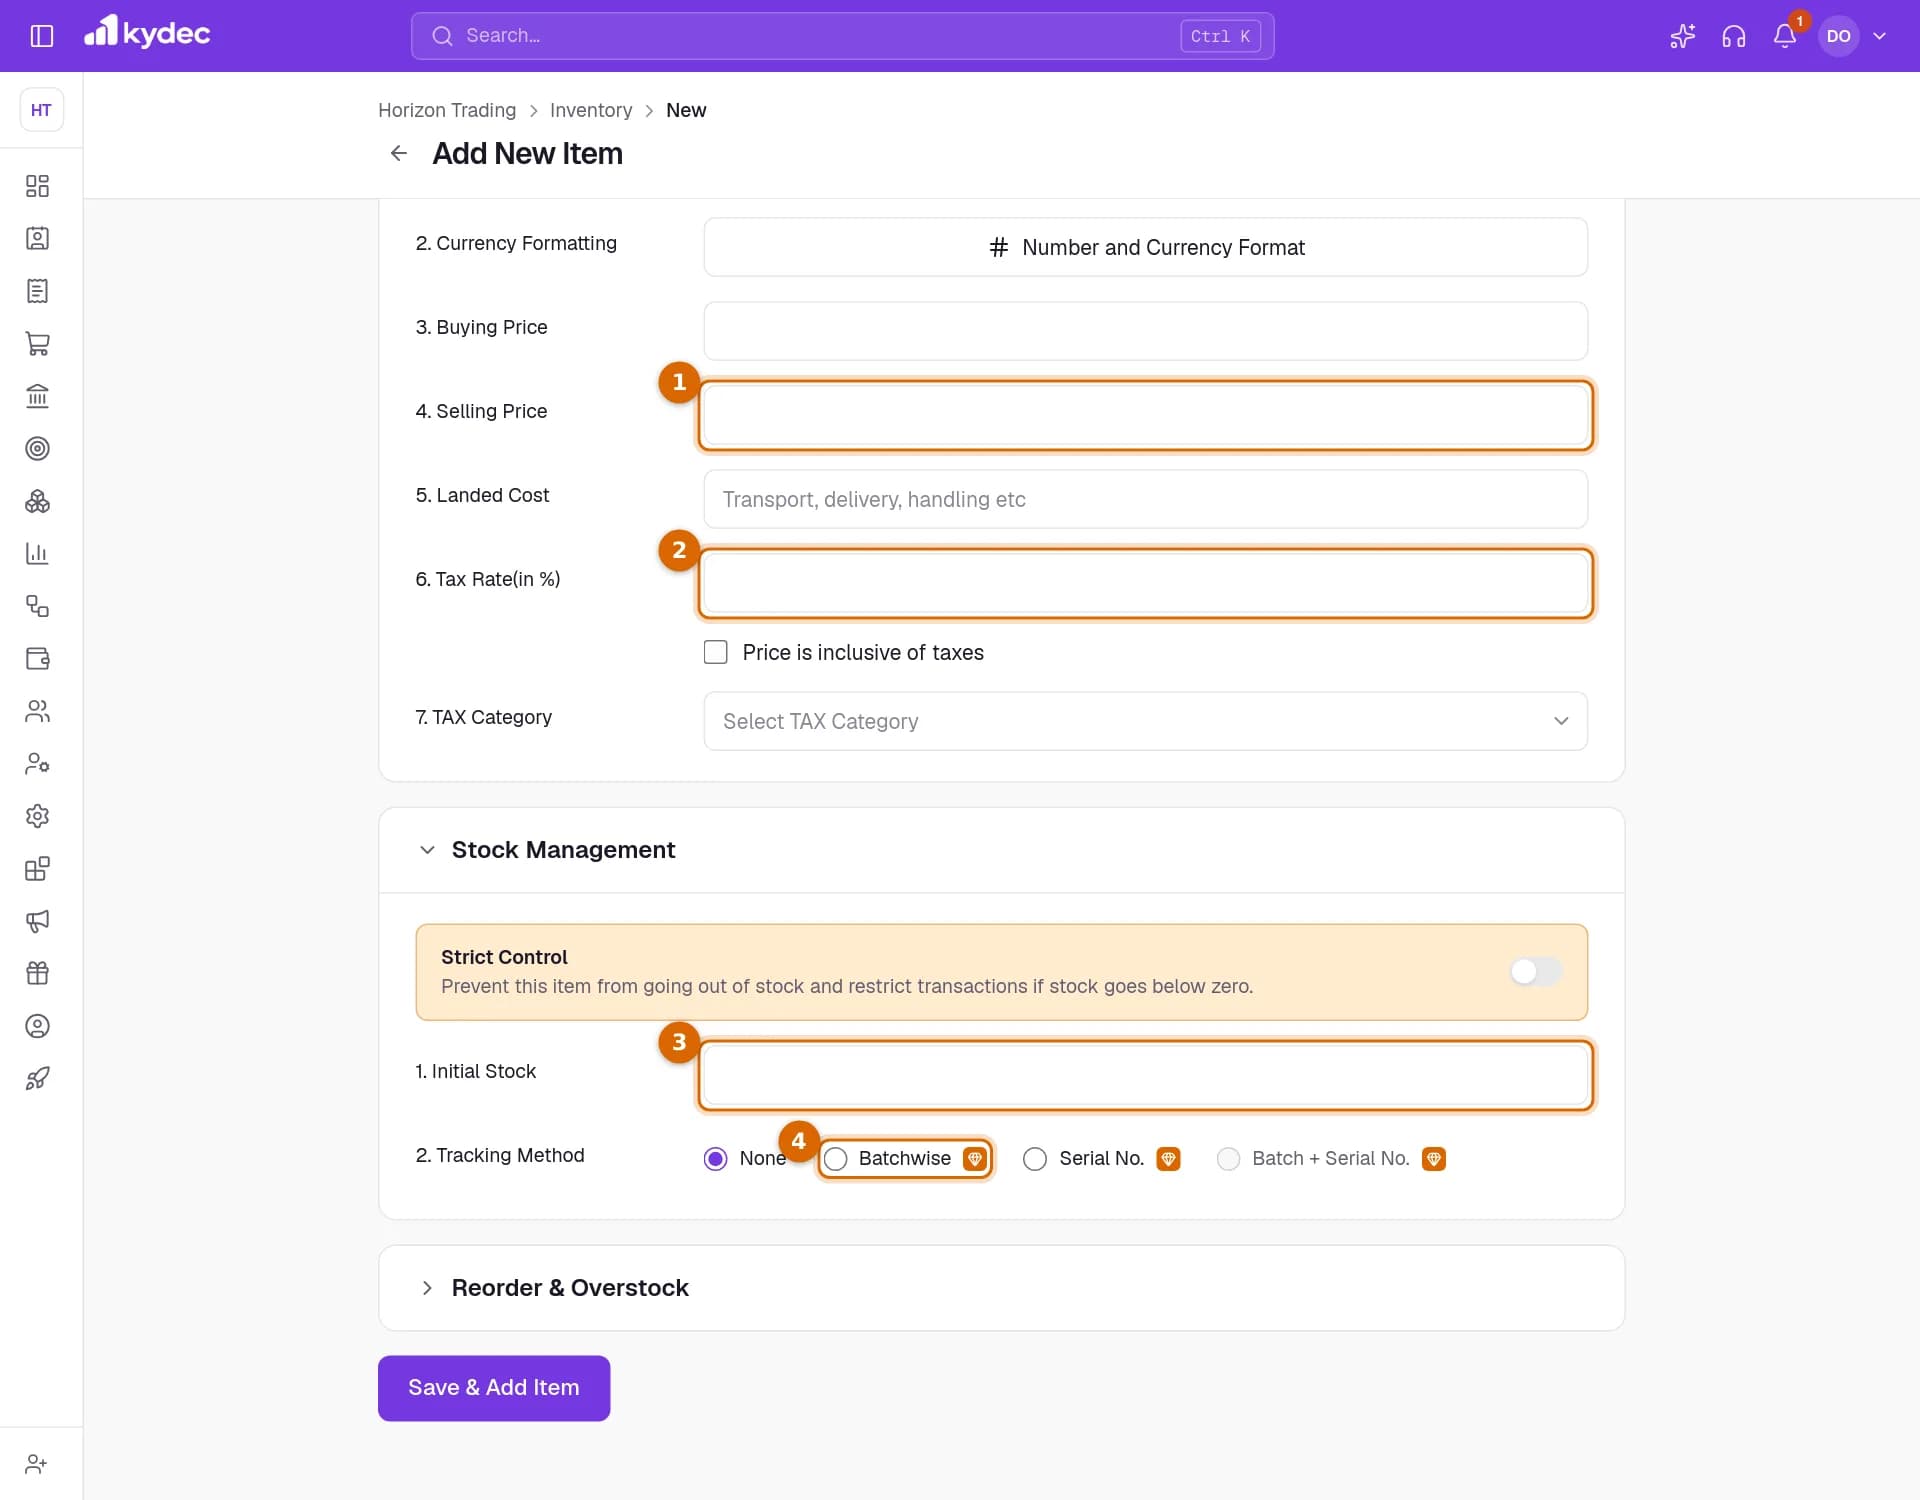Click the Buying Price field
Screen dimensions: 1920x1500
click(x=1146, y=331)
